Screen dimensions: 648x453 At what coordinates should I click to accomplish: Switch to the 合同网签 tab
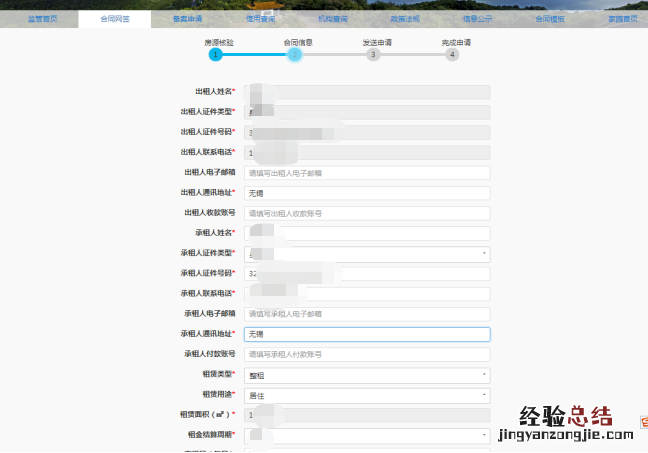[116, 19]
